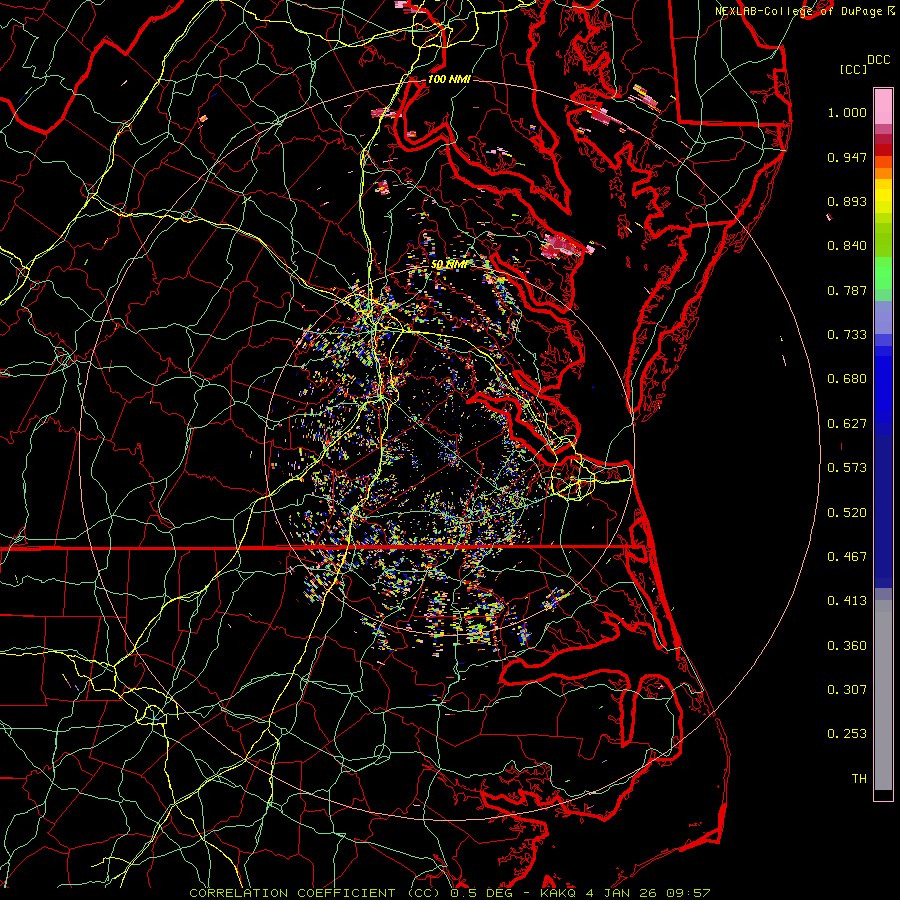Pick the lavender band on the legend

click(883, 317)
